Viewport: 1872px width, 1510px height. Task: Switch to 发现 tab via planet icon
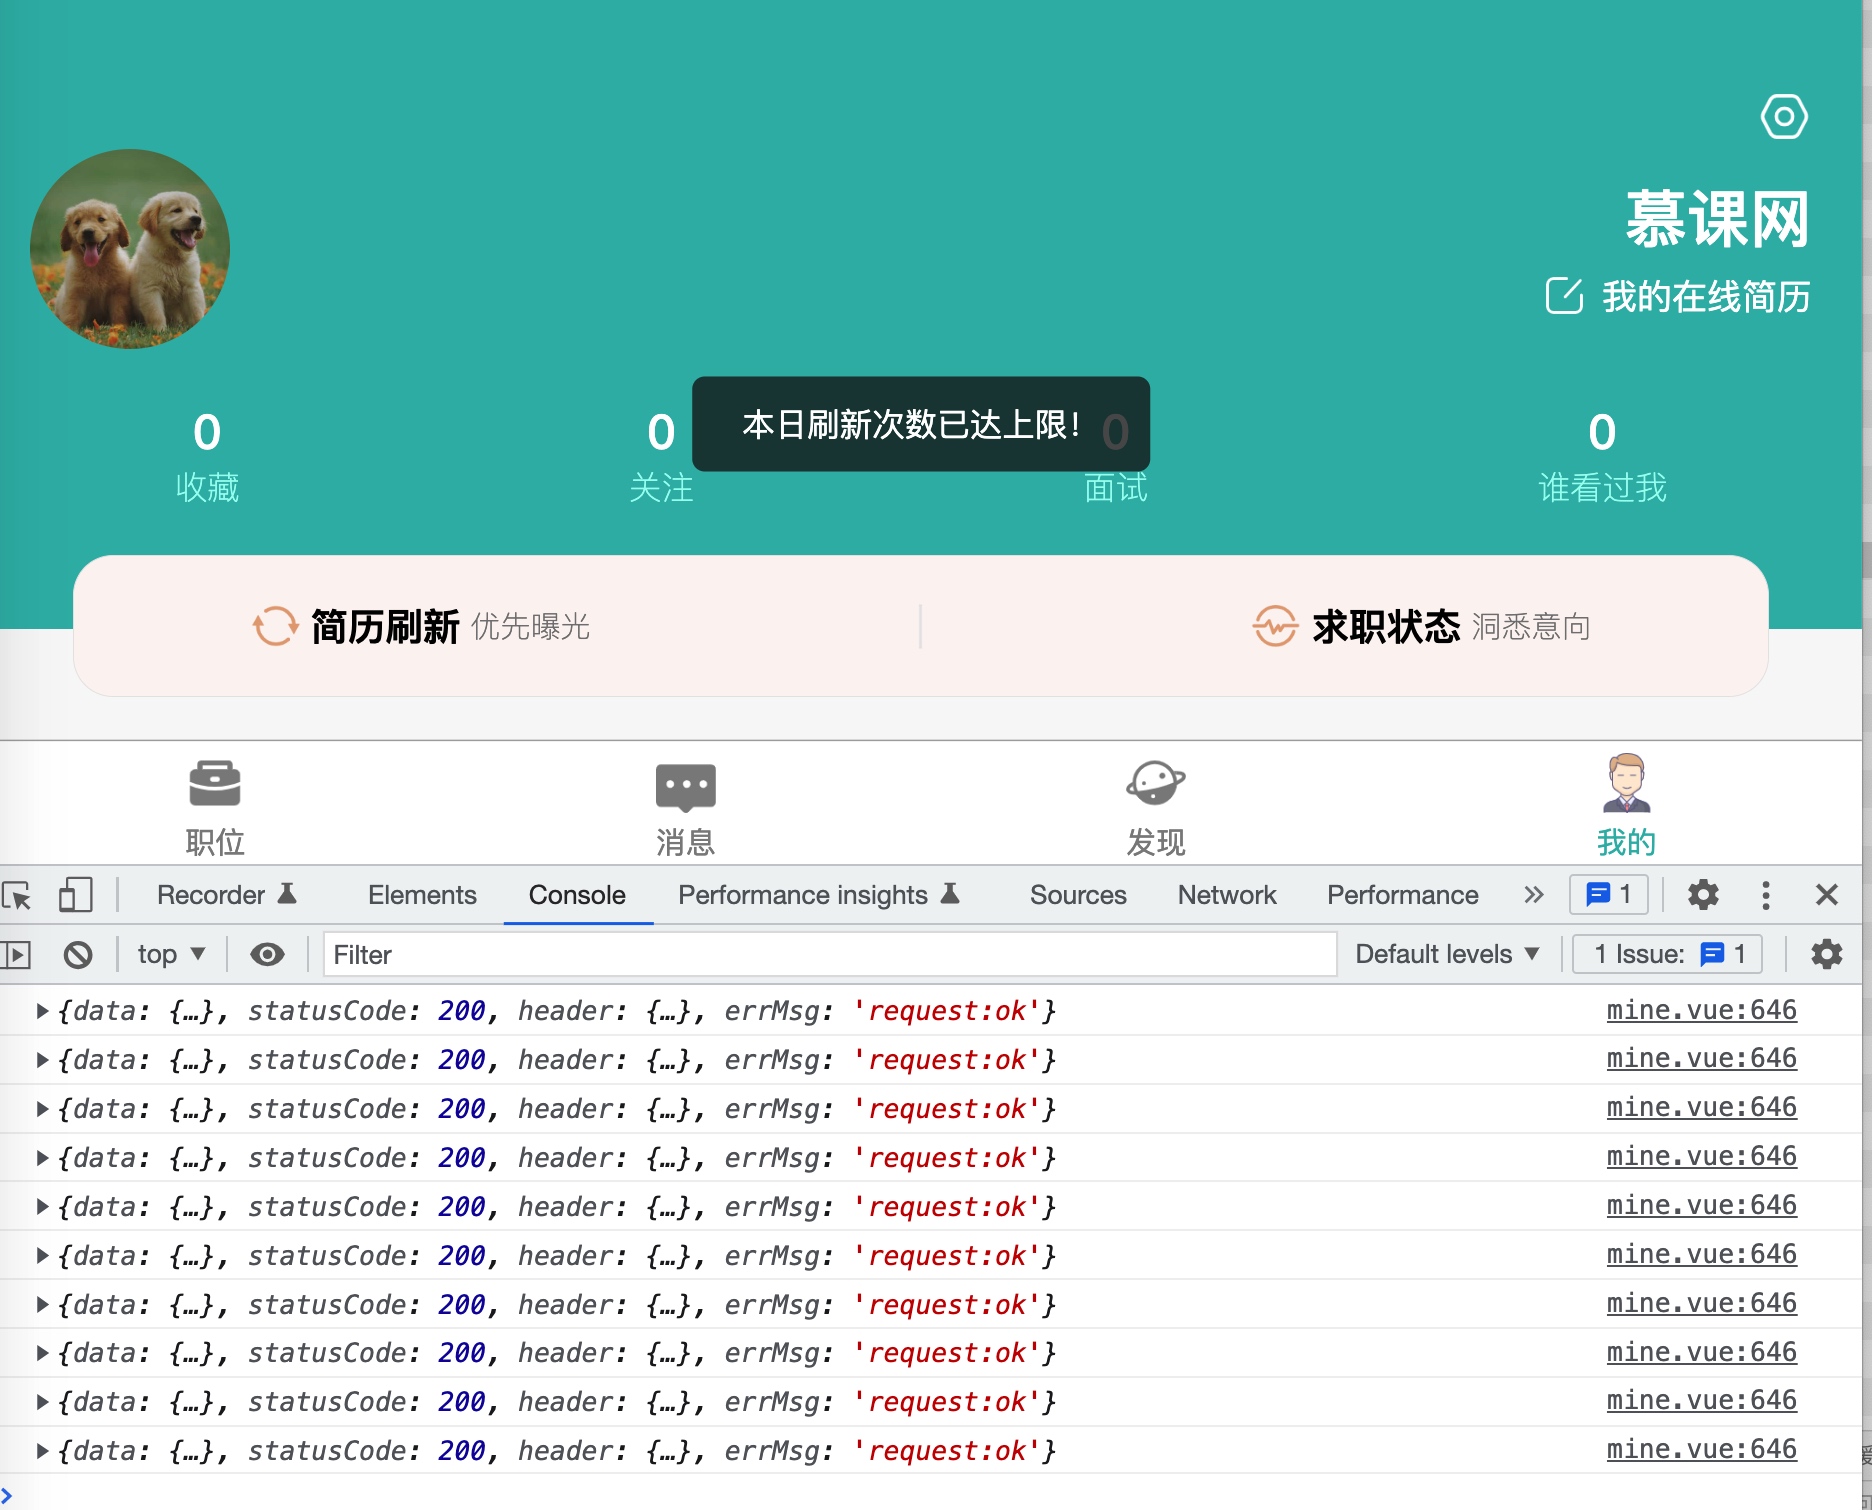[x=1156, y=783]
